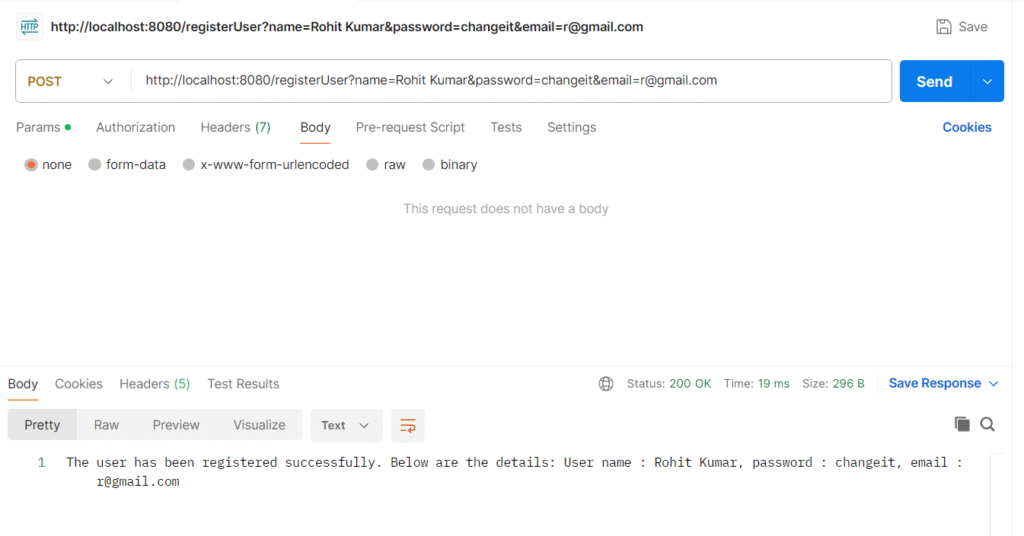Select the none body type radio
This screenshot has height=536, width=1024.
coord(31,165)
